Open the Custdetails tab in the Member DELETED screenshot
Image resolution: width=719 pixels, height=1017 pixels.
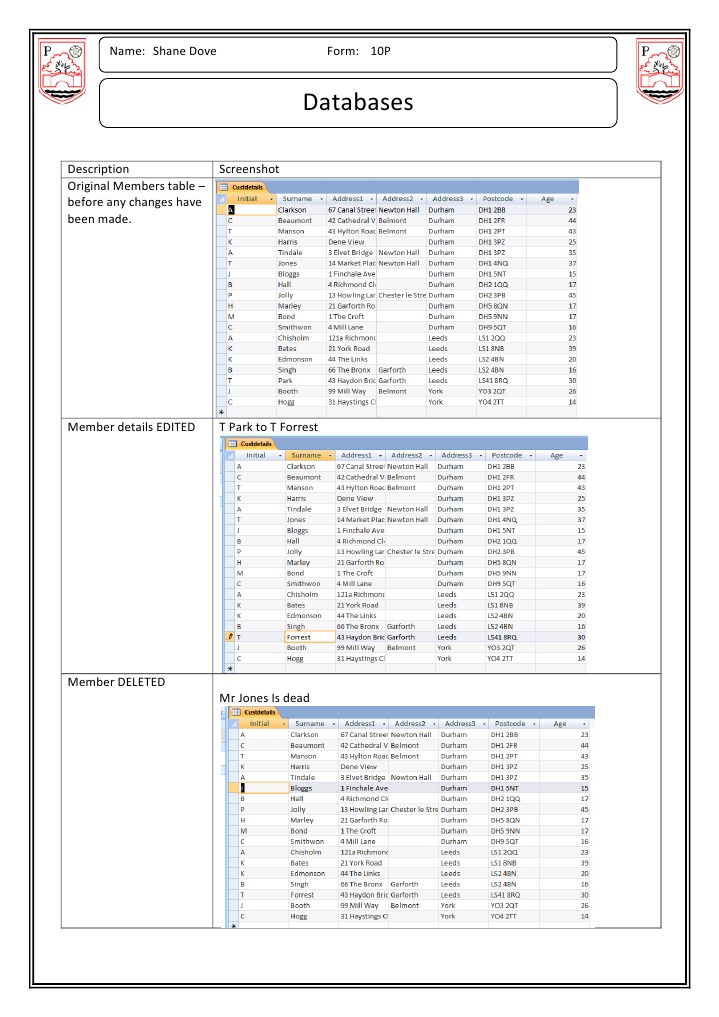tap(256, 712)
